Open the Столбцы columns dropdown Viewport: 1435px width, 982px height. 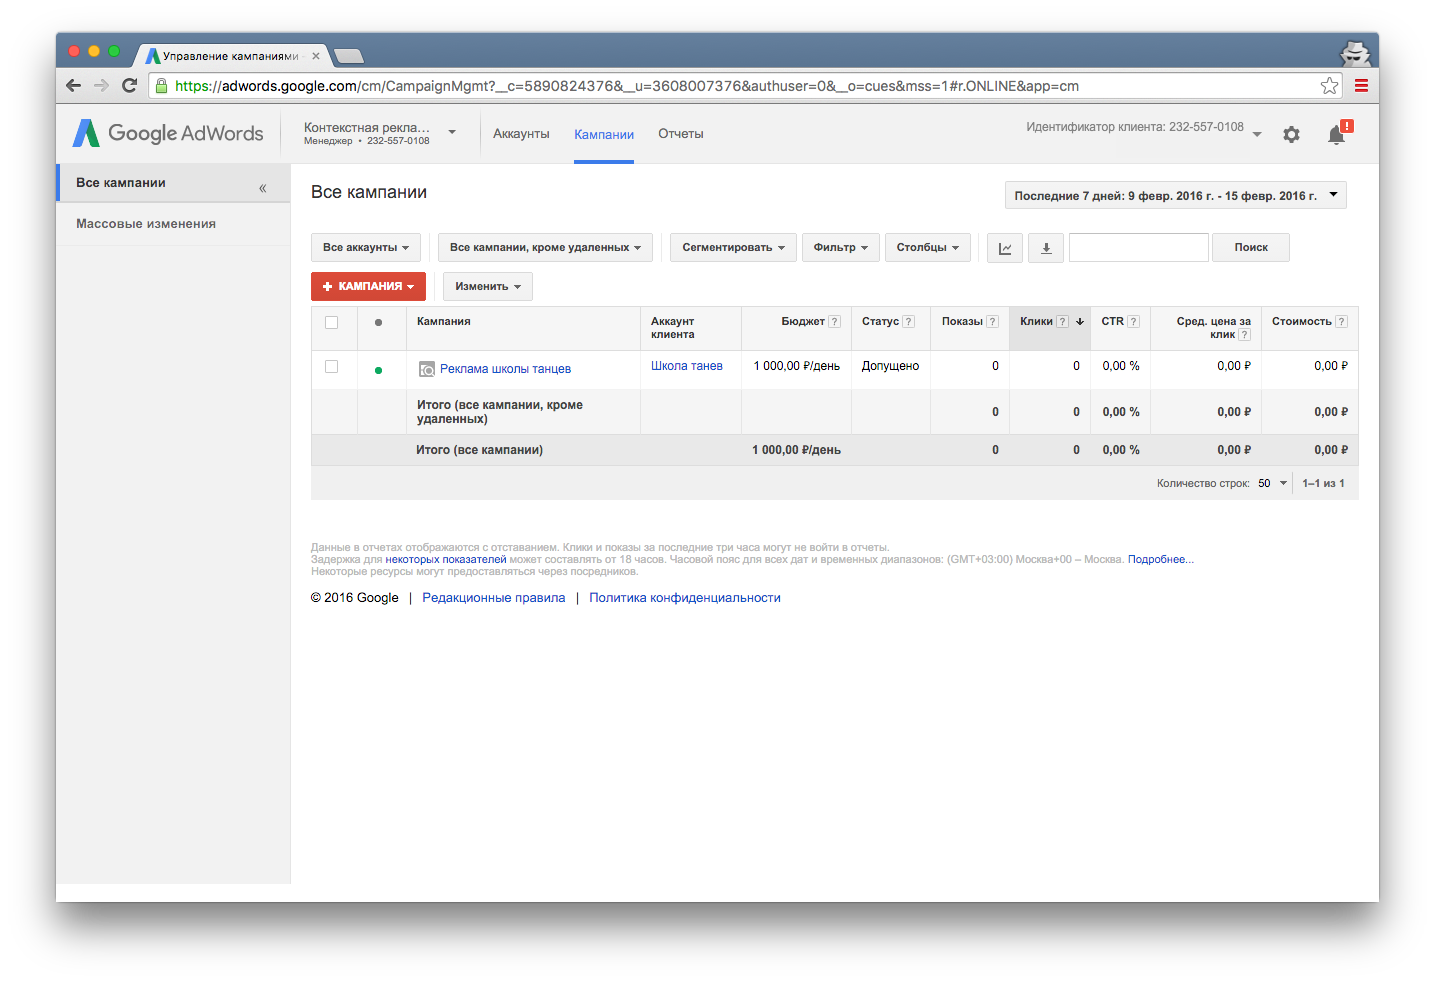pyautogui.click(x=927, y=248)
